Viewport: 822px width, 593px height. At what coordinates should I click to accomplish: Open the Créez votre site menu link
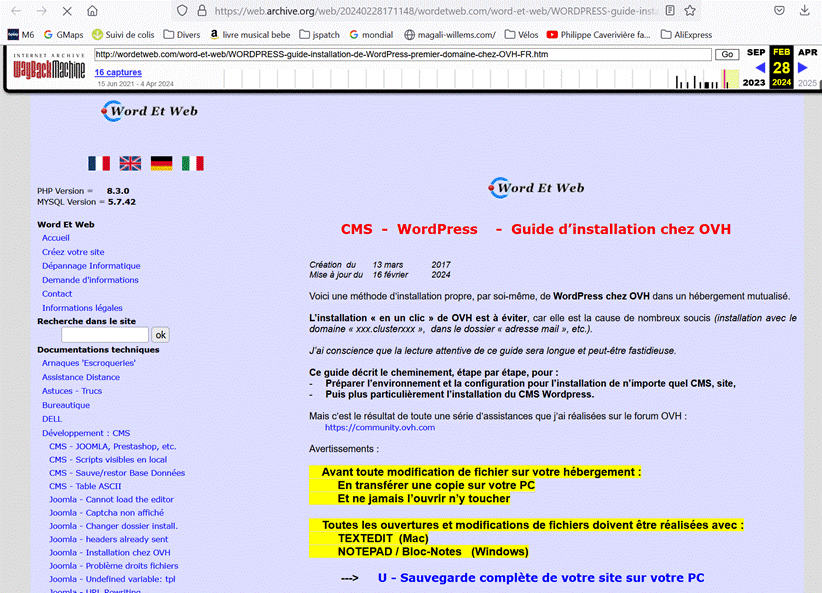tap(73, 252)
